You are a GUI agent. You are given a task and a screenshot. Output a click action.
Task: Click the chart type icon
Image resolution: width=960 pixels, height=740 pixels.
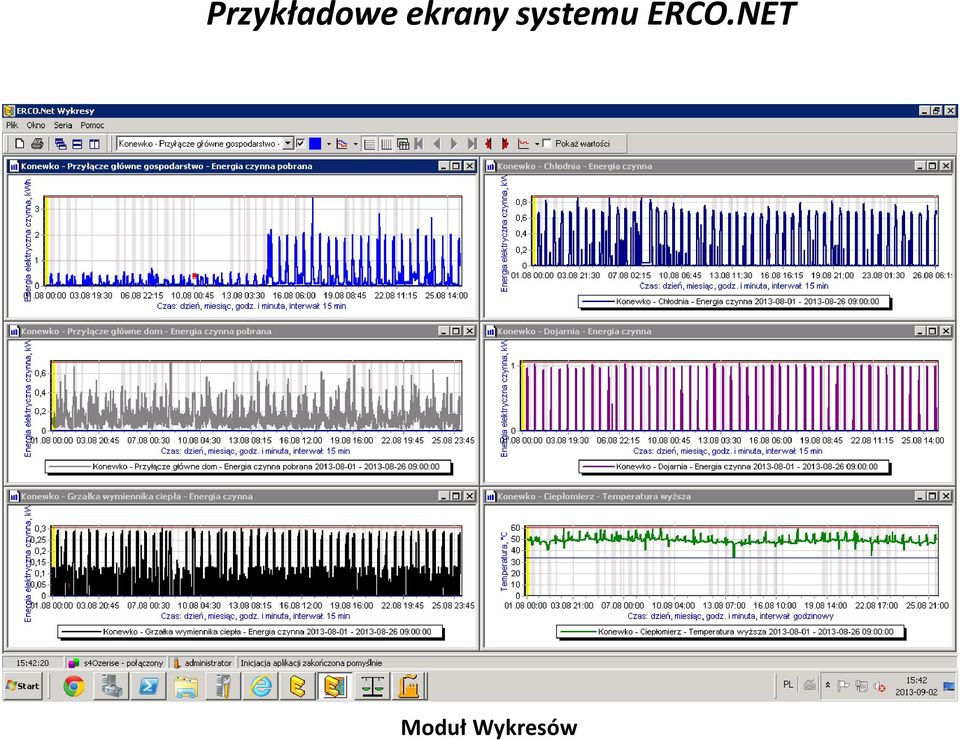(x=342, y=144)
